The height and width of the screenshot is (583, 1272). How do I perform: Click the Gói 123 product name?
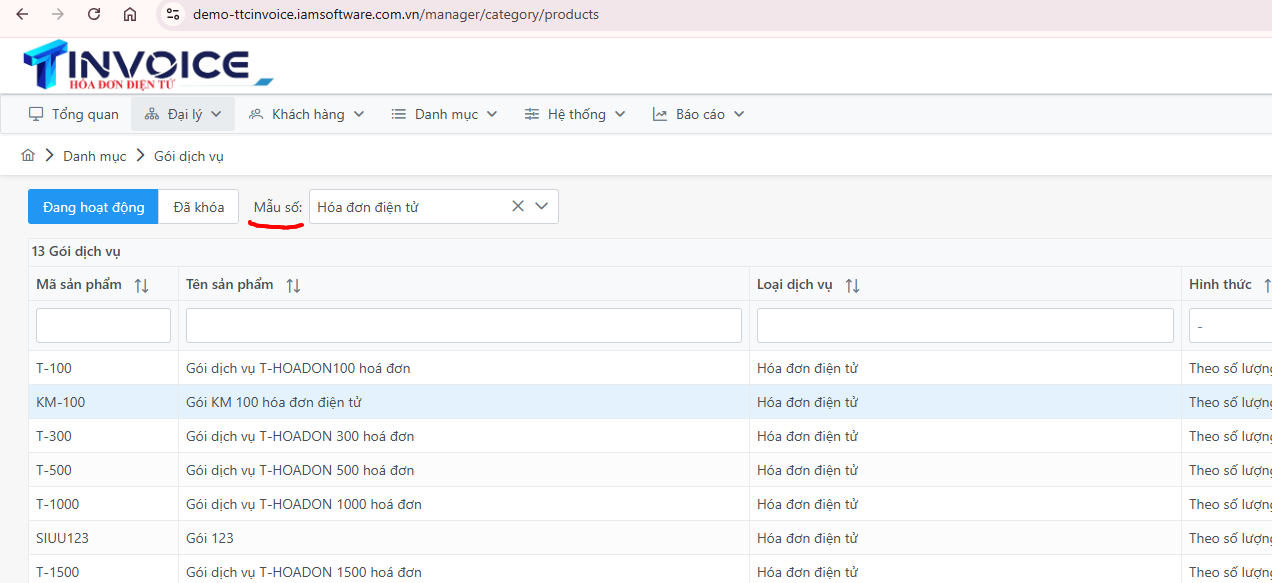(210, 538)
